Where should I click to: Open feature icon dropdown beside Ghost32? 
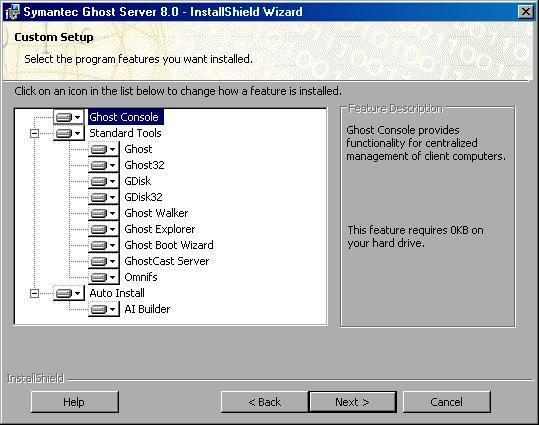[103, 165]
